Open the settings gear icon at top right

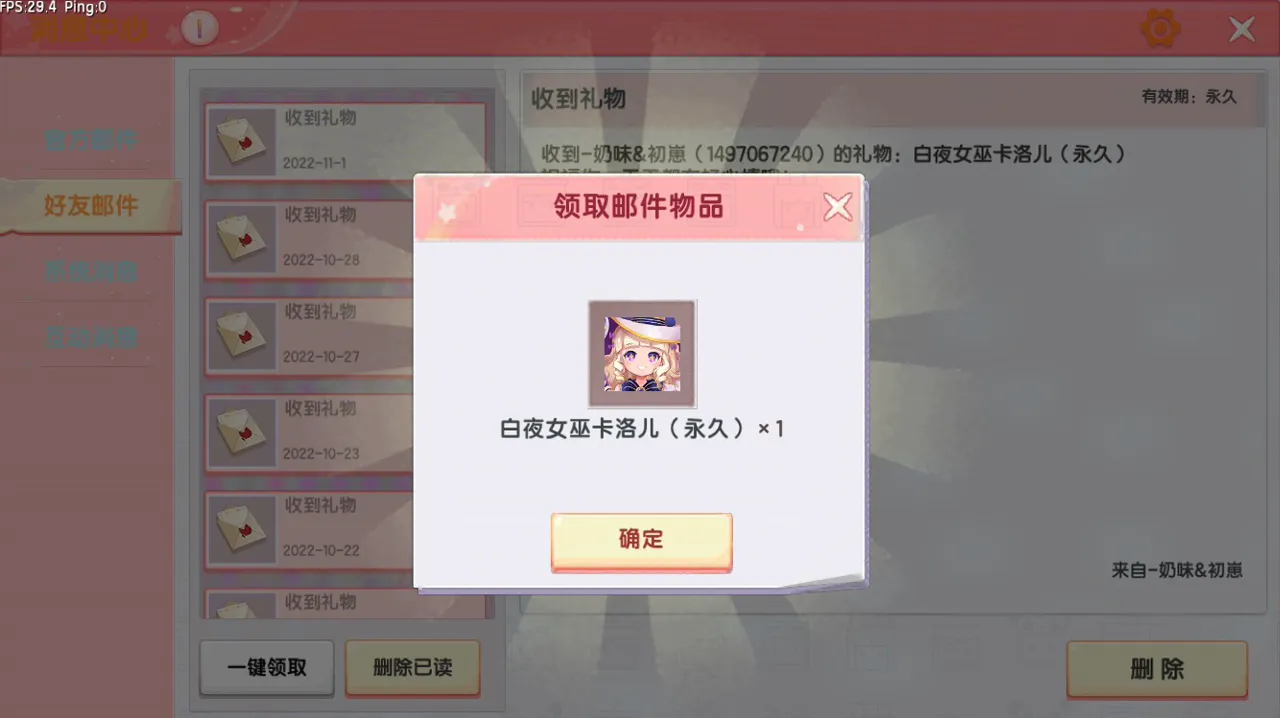1160,29
